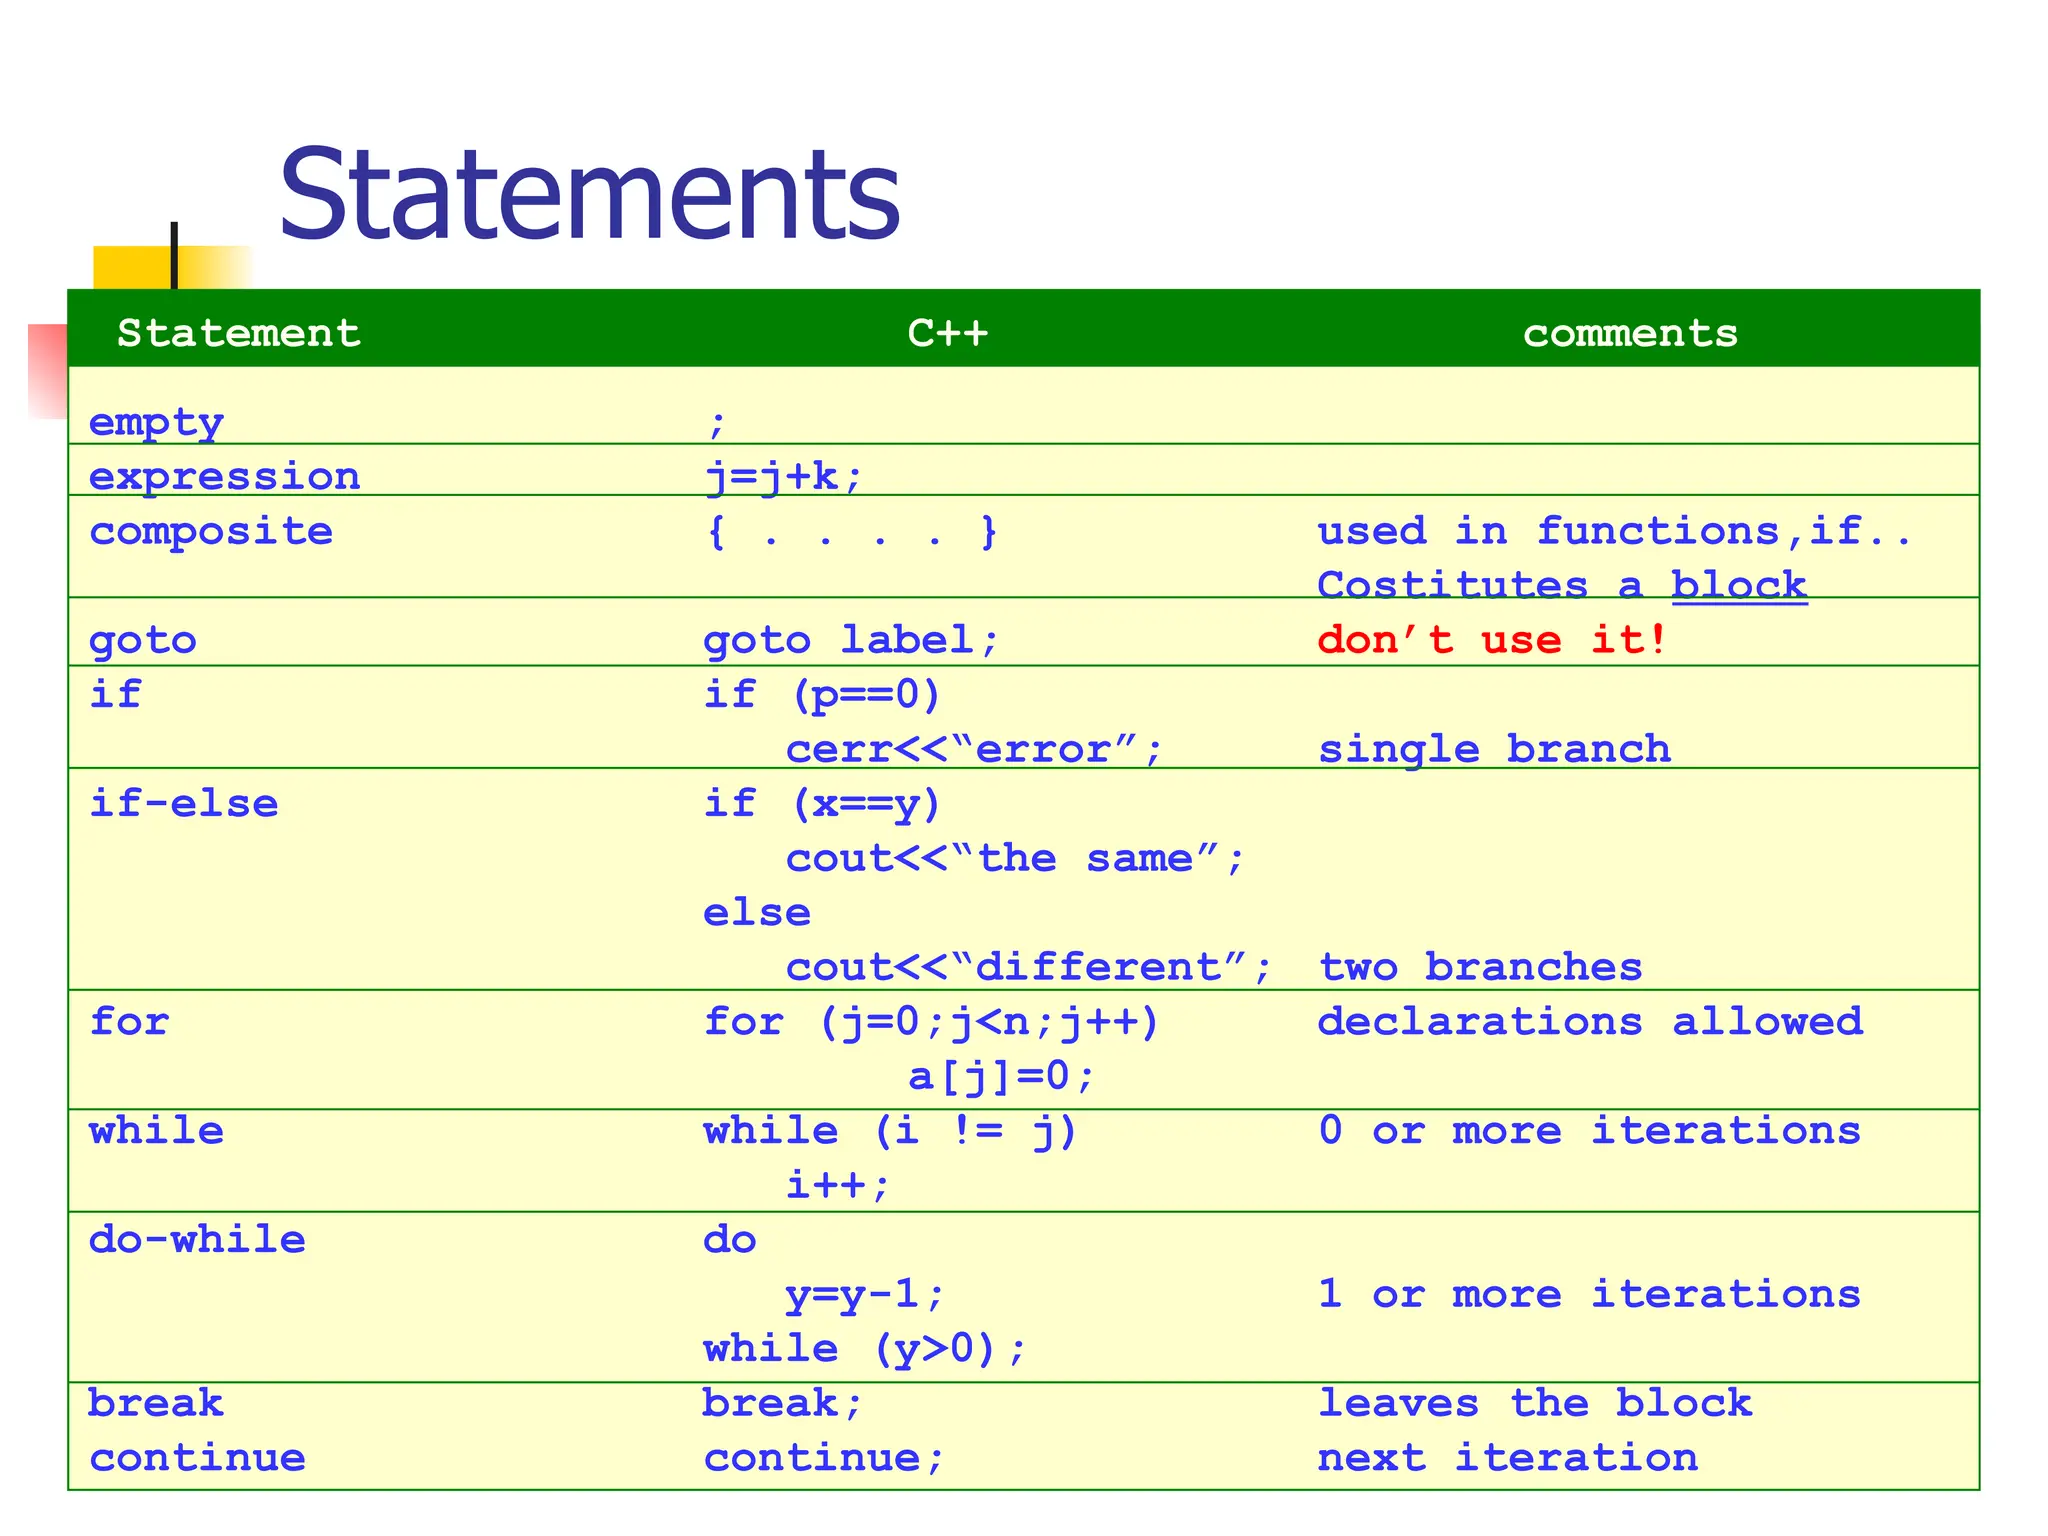2048x1536 pixels.
Task: Open the underlined "block" link
Action: point(1739,586)
